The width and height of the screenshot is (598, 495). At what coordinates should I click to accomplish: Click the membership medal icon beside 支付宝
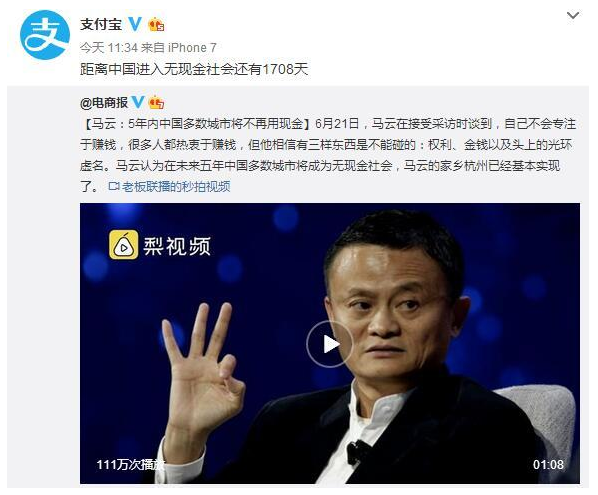[x=156, y=25]
